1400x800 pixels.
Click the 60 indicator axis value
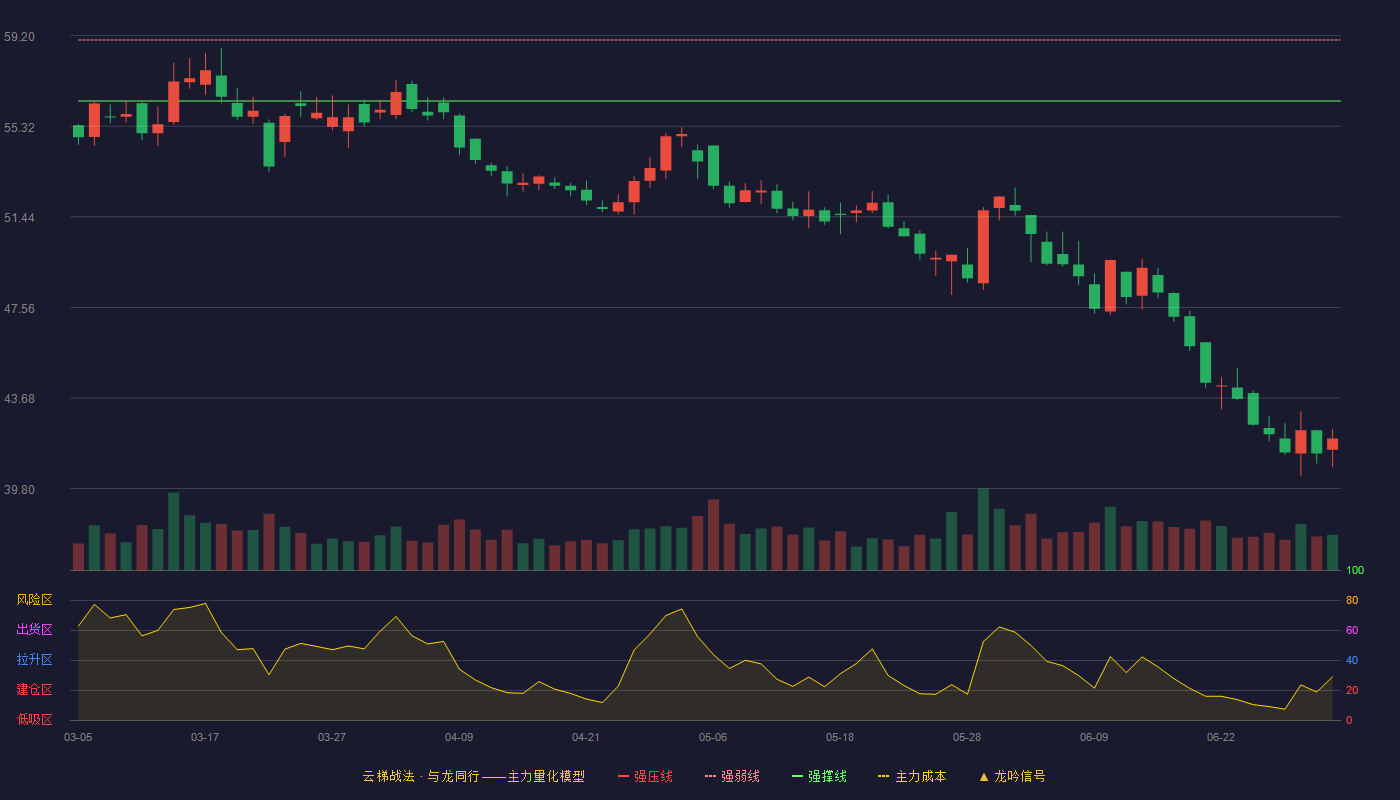[1352, 631]
